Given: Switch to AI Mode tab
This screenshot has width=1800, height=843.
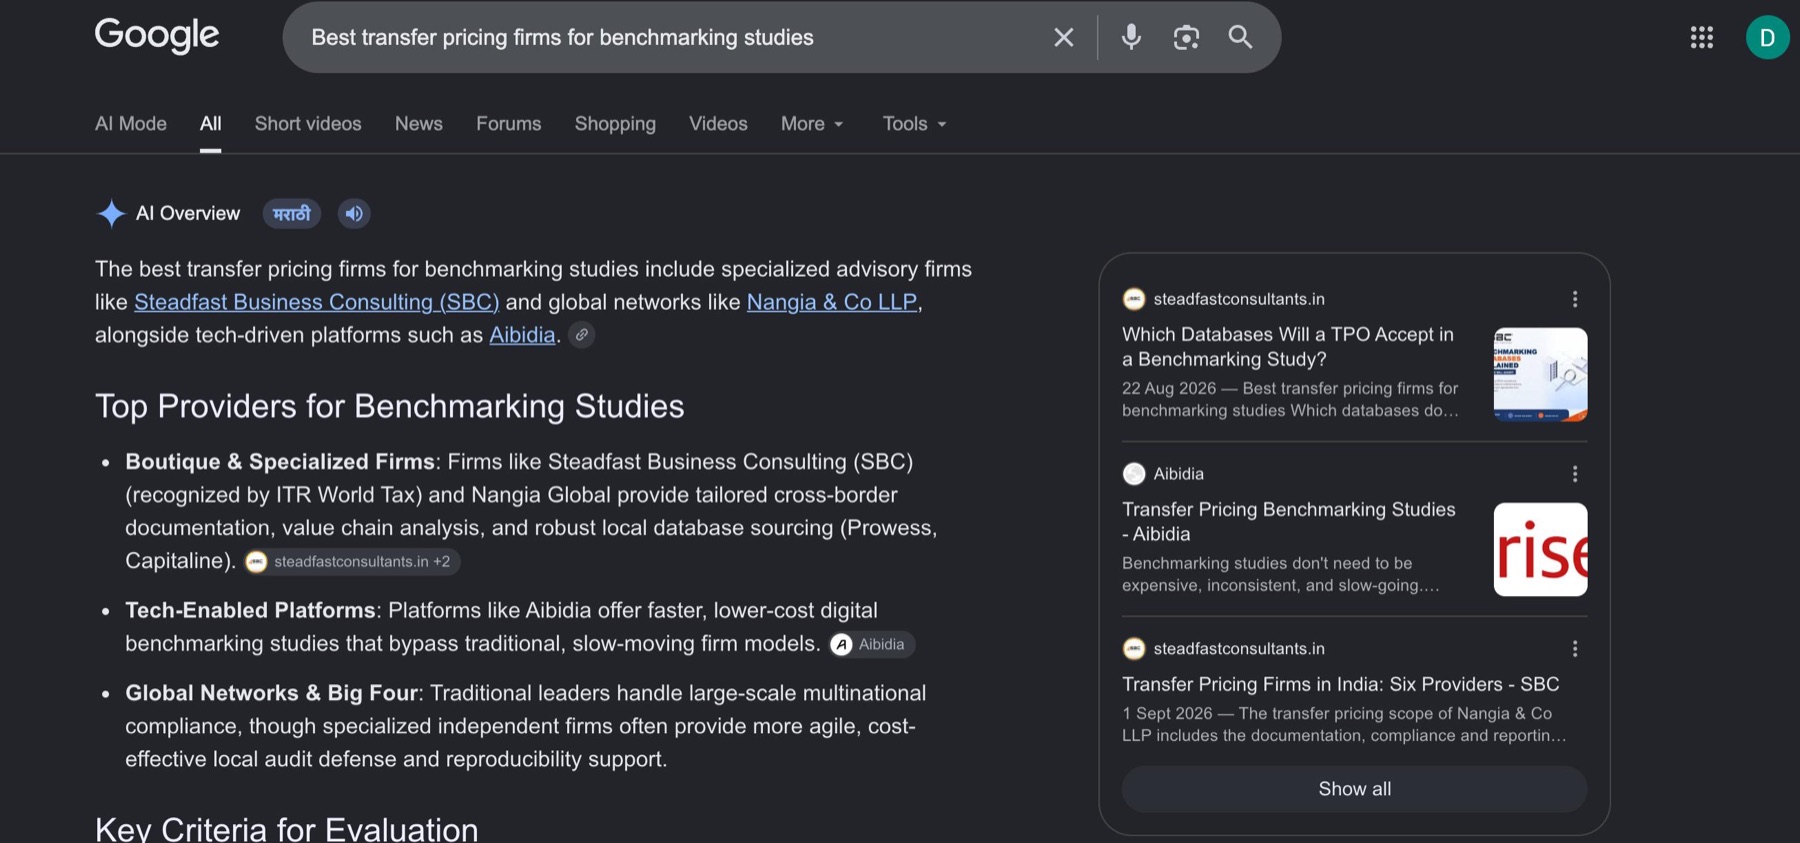Looking at the screenshot, I should coord(131,124).
